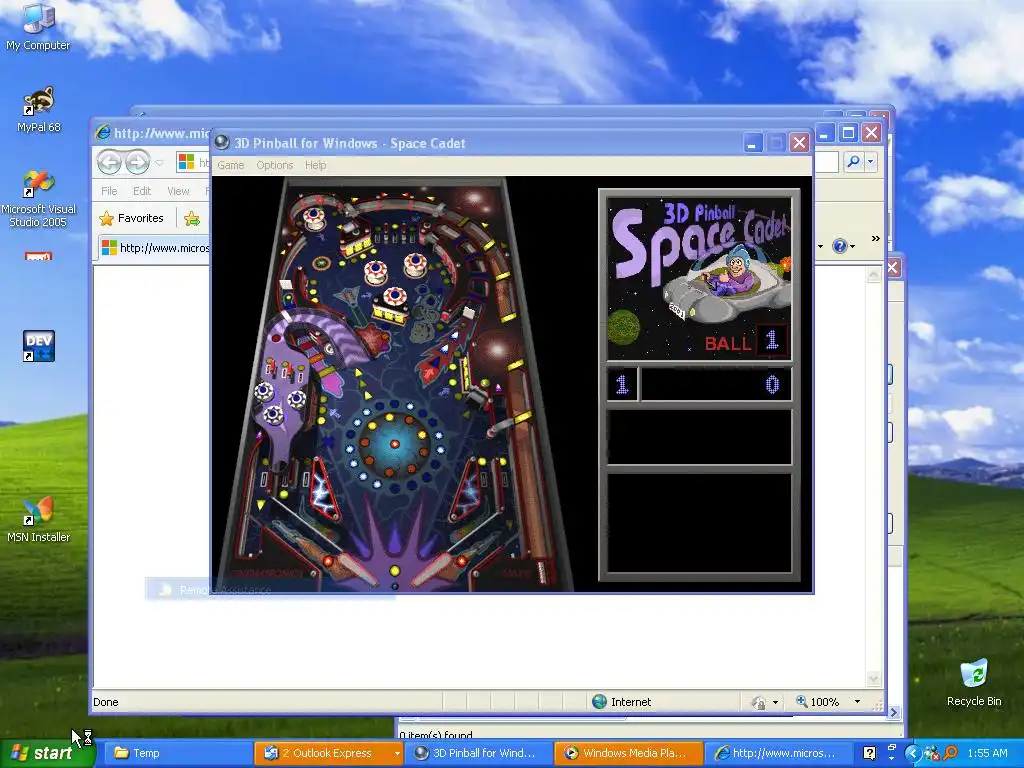Expand Outlook Express taskbar group dropdown arrow
The height and width of the screenshot is (768, 1024).
coord(396,754)
